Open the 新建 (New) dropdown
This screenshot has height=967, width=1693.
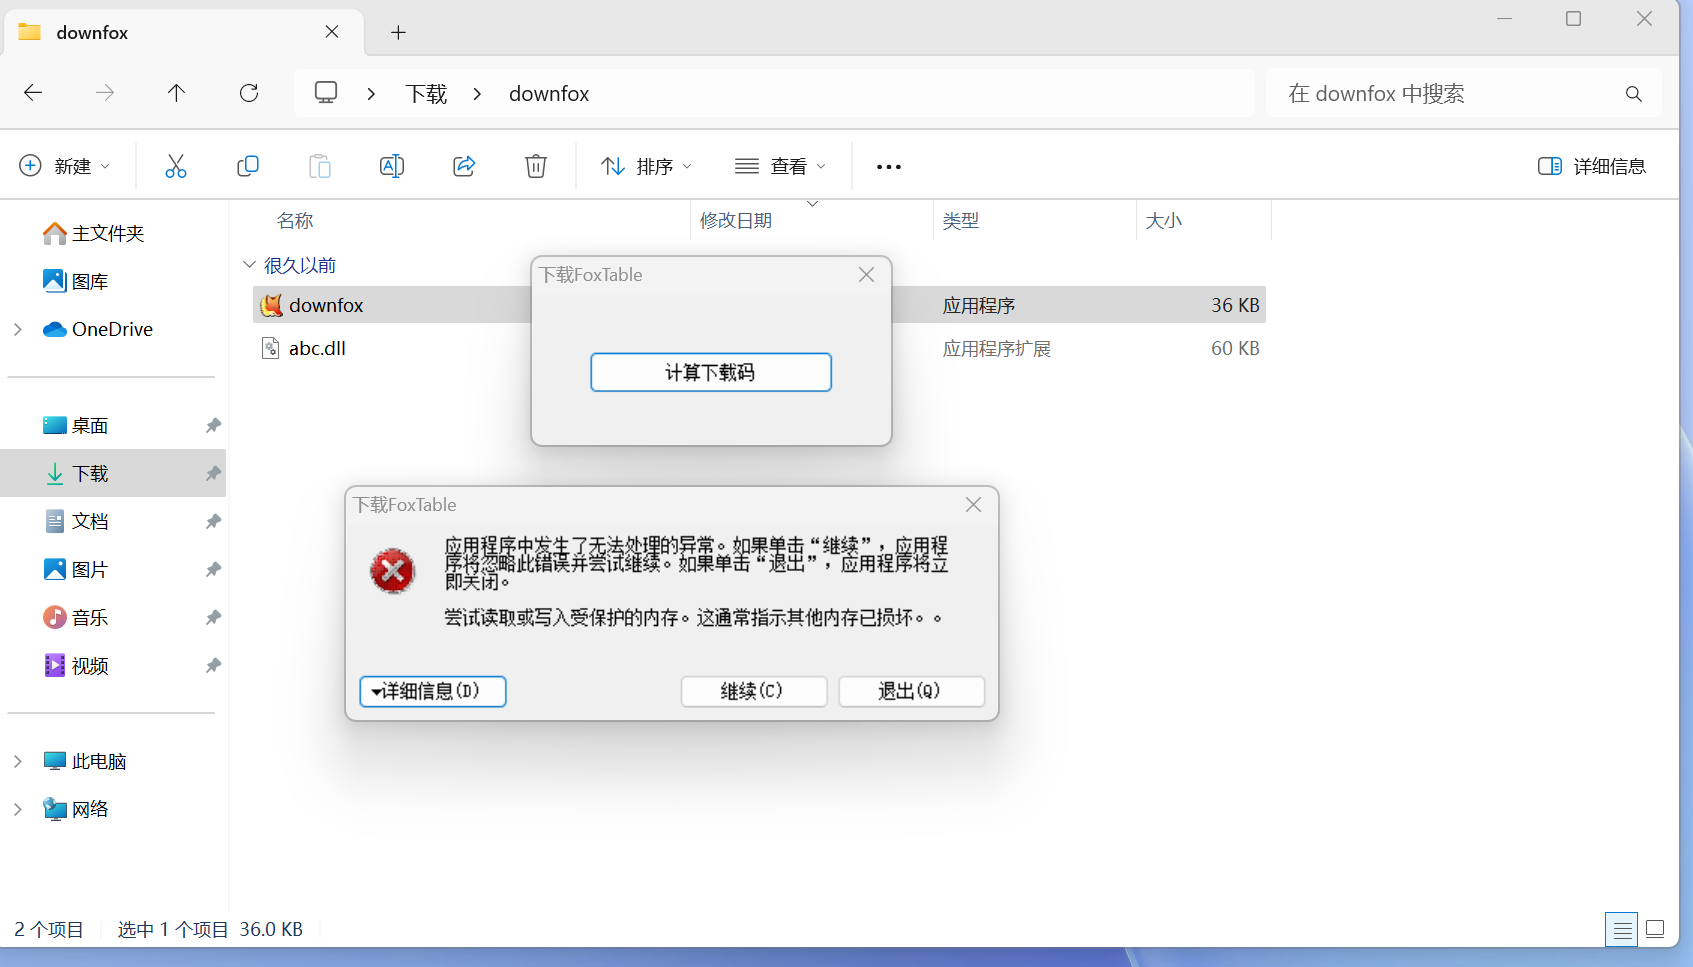[x=66, y=166]
